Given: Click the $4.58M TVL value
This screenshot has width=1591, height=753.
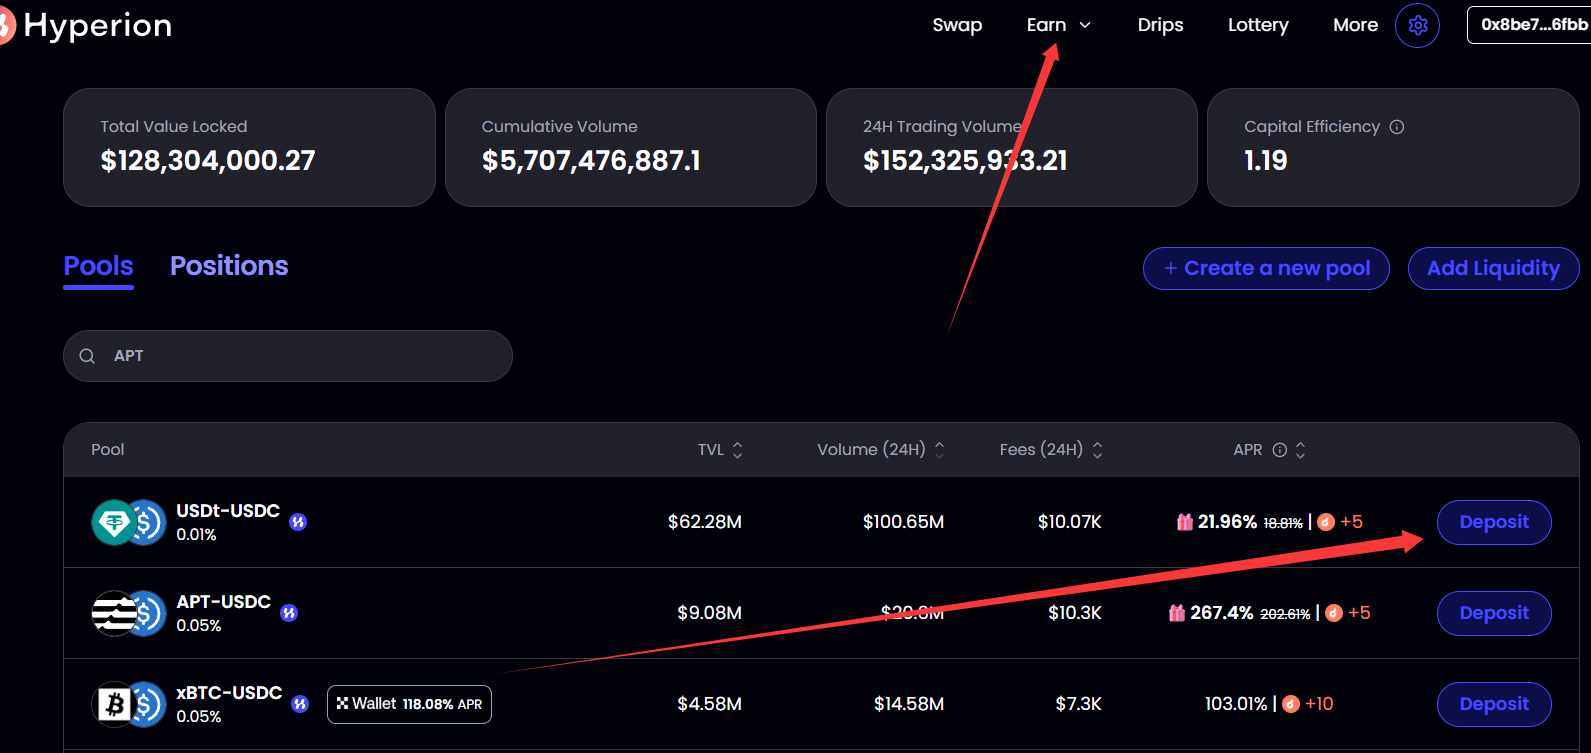Looking at the screenshot, I should coord(709,704).
